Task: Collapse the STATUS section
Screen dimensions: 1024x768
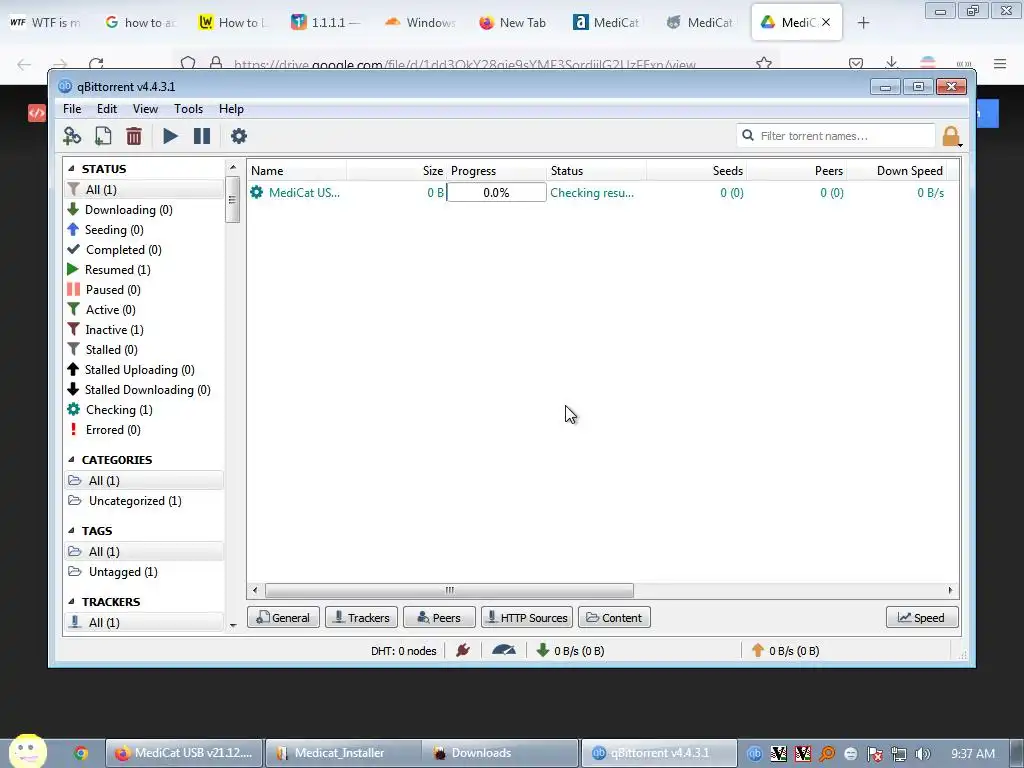Action: point(71,168)
